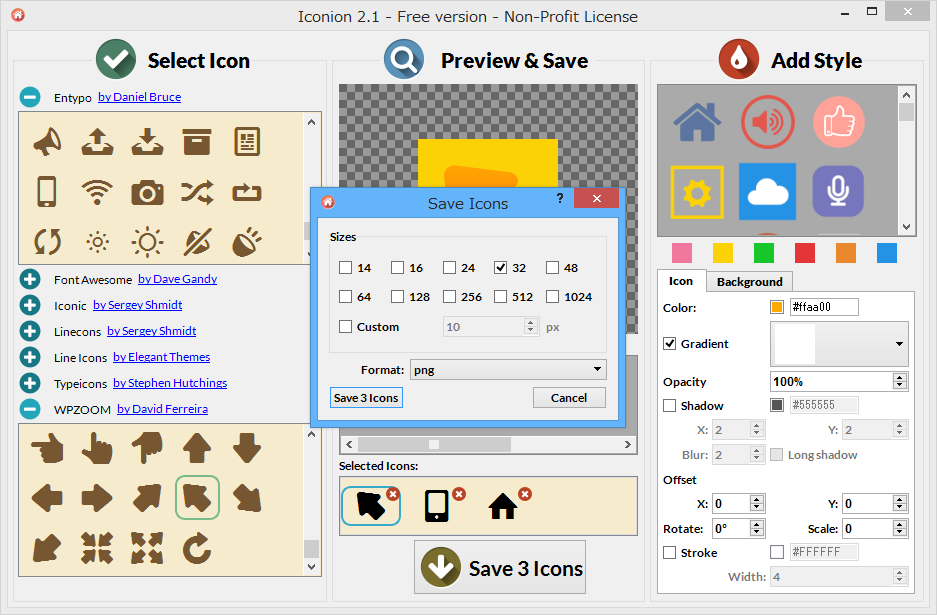The image size is (937, 615).
Task: Check the 14 size box
Action: coord(345,268)
